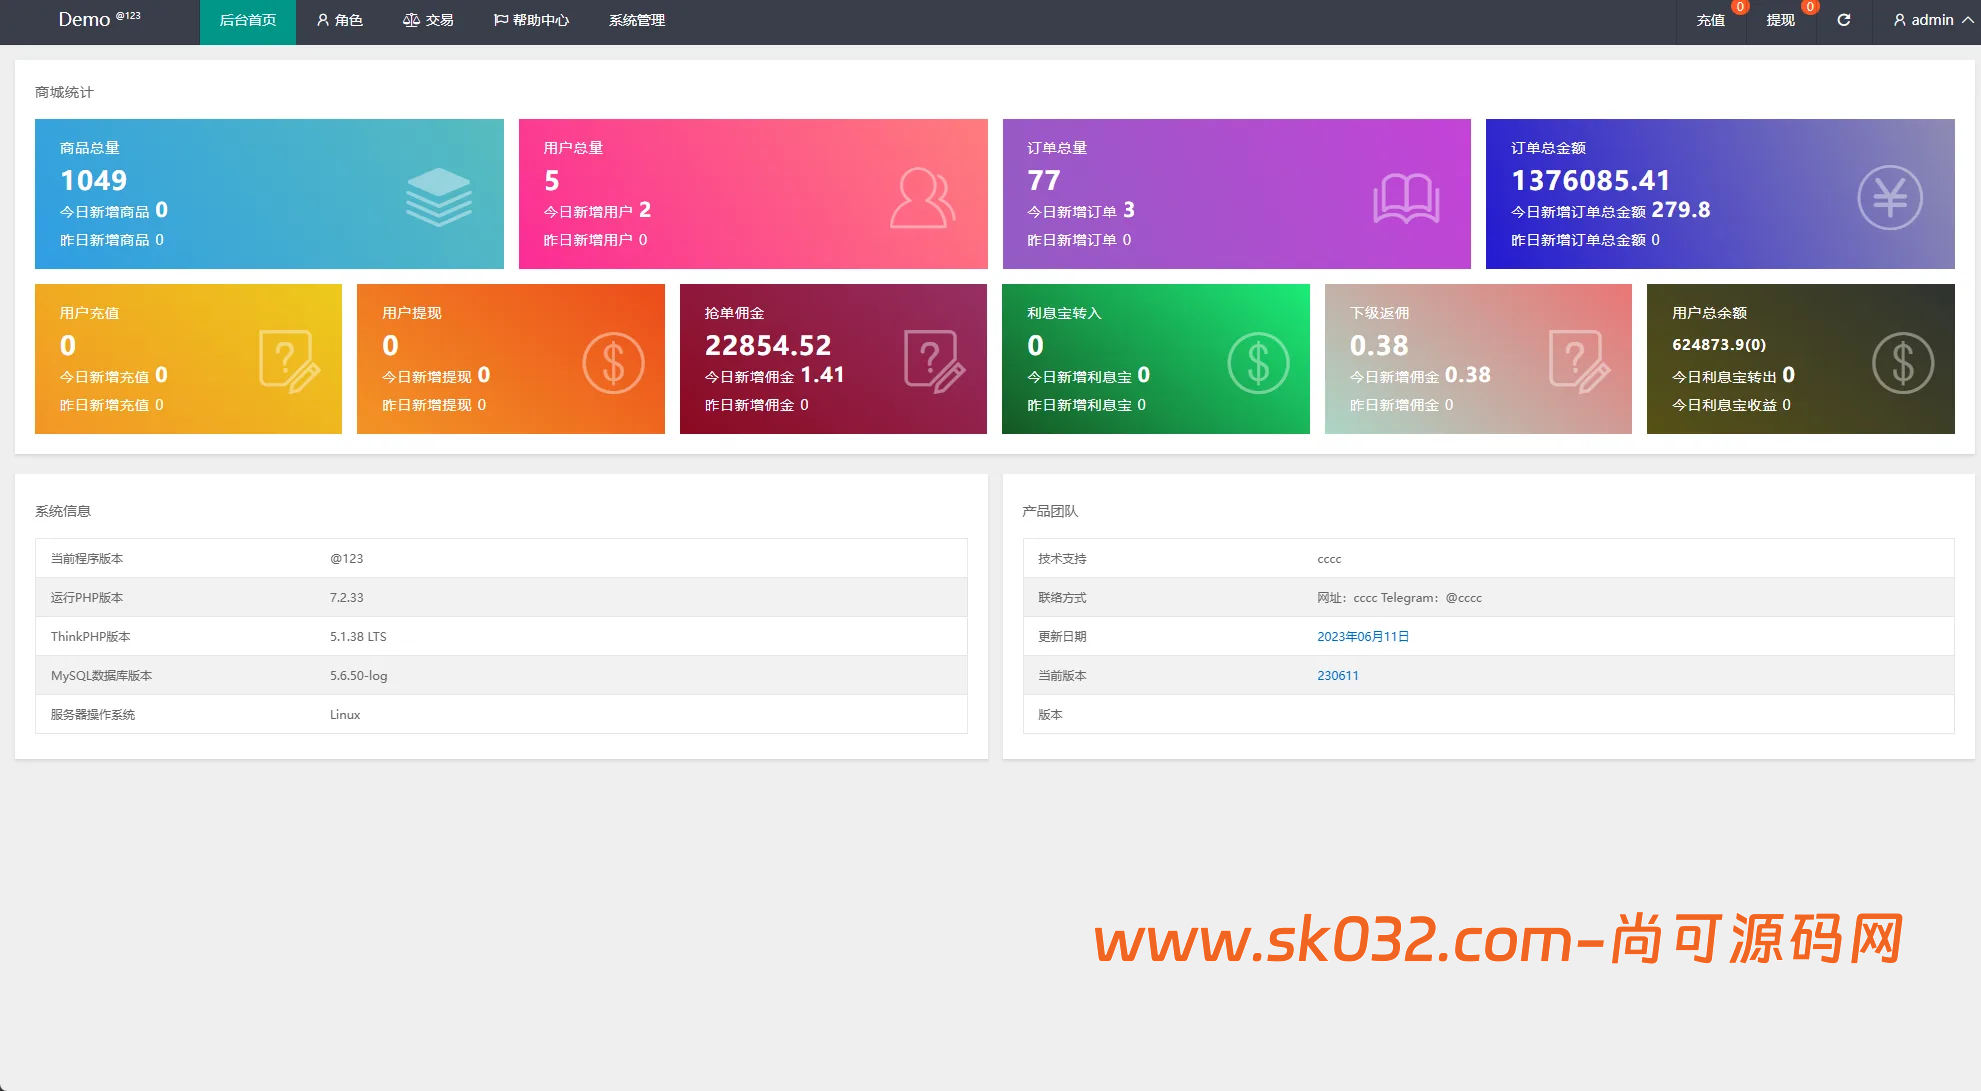Expand the admin user dropdown
The image size is (1981, 1091).
pos(1932,20)
